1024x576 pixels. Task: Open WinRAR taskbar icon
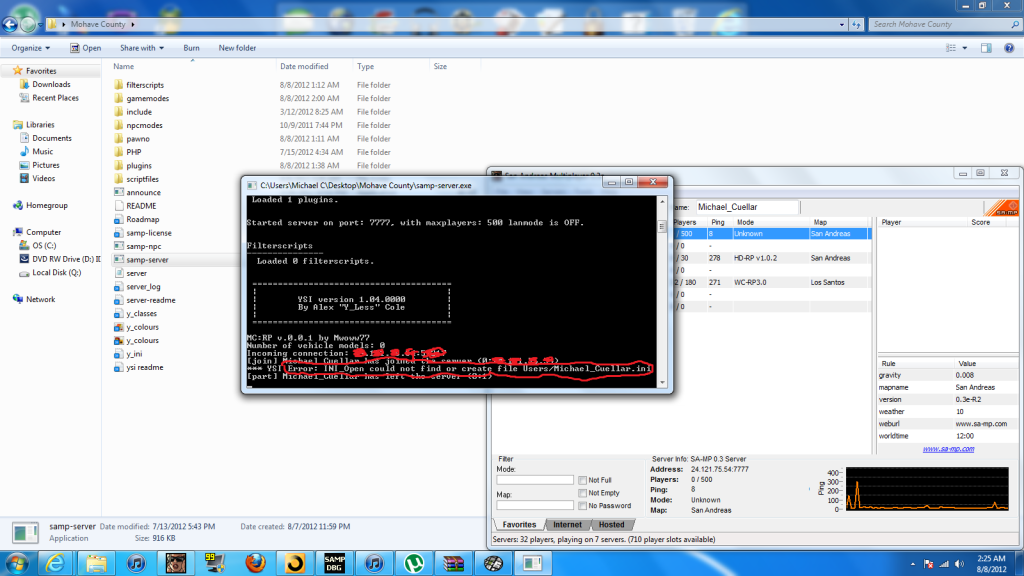(x=453, y=563)
